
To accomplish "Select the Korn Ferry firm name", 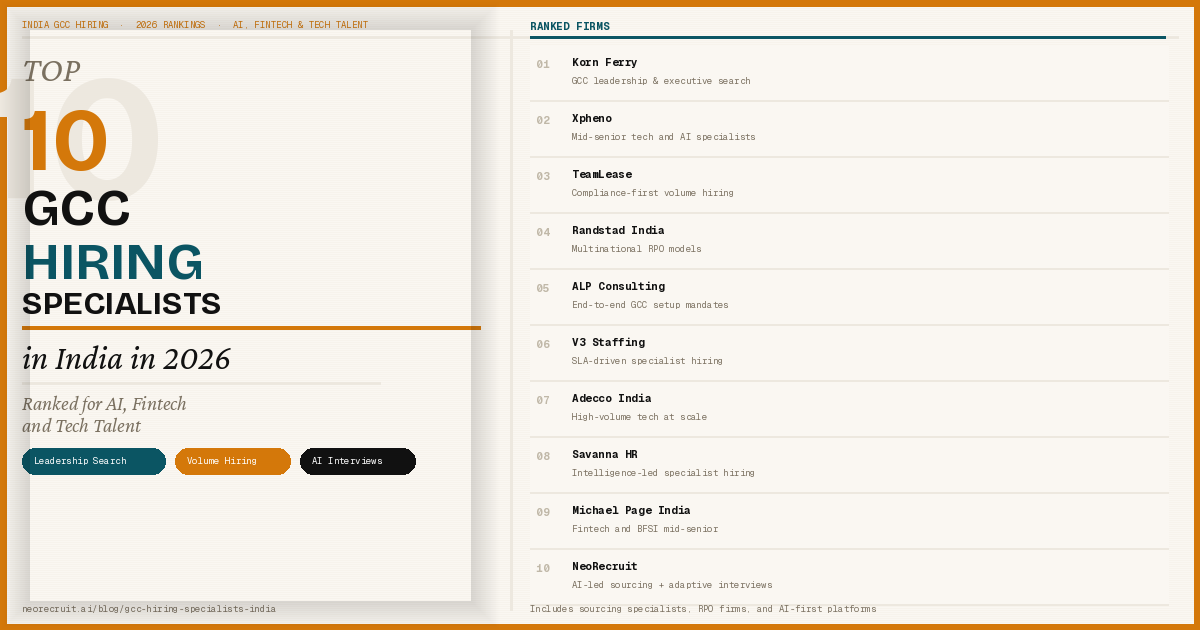I will pos(604,63).
